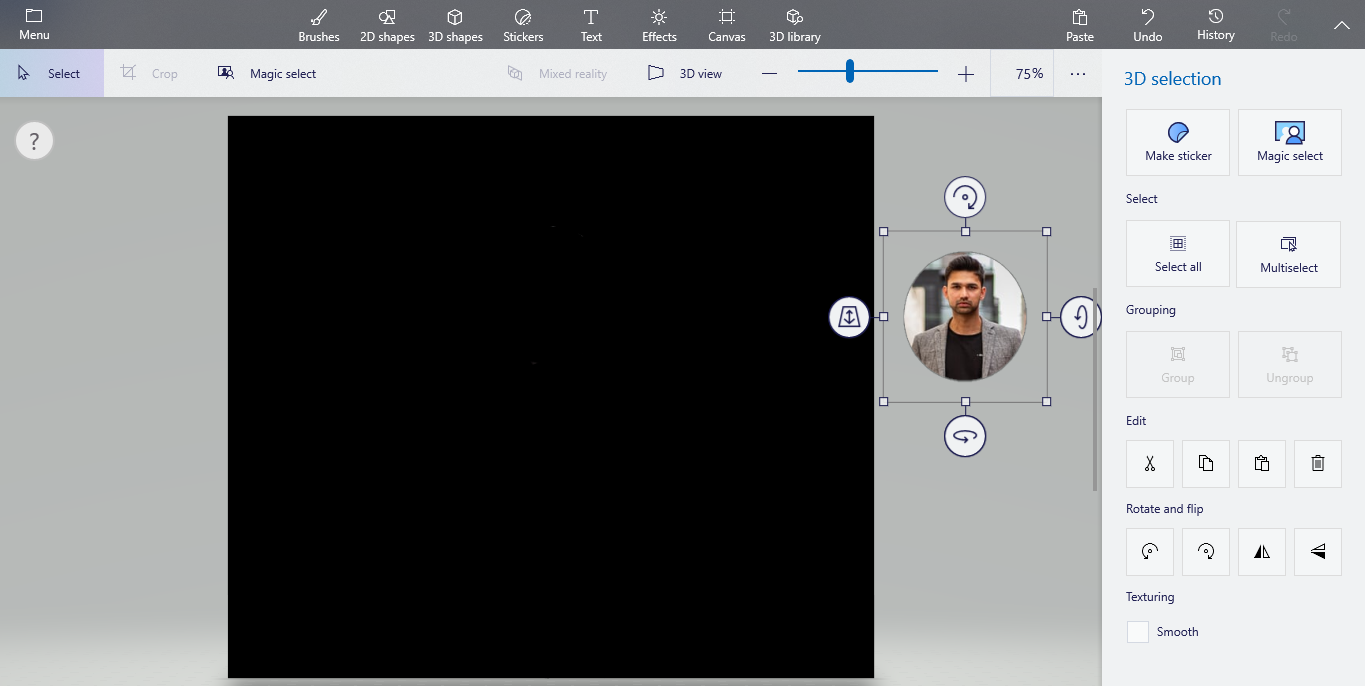The width and height of the screenshot is (1365, 686).
Task: Enable the Smooth texturing checkbox
Action: 1137,631
